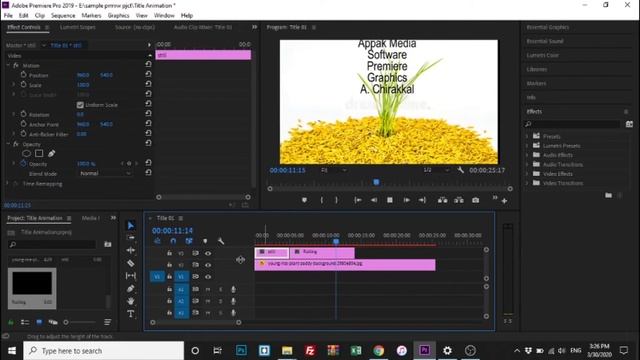Viewport: 640px width, 360px height.
Task: Toggle animation stopwatch for Rotation
Action: pos(23,114)
